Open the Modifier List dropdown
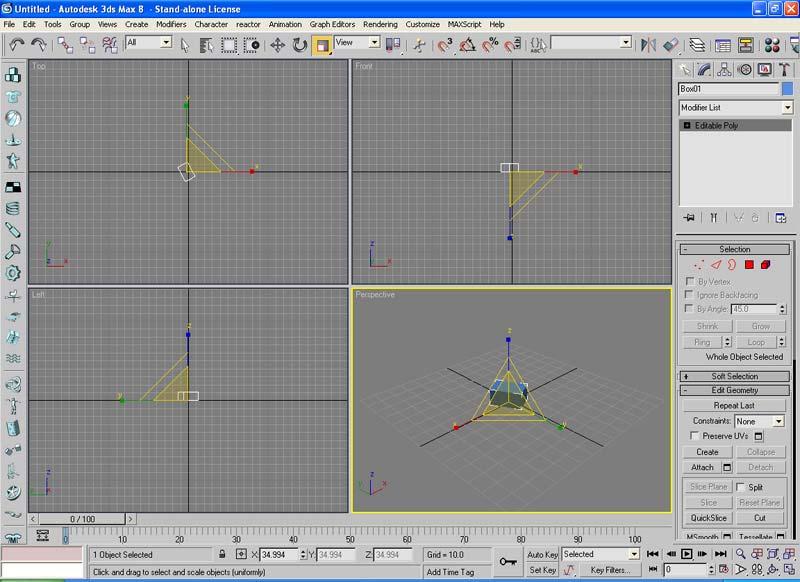 787,108
